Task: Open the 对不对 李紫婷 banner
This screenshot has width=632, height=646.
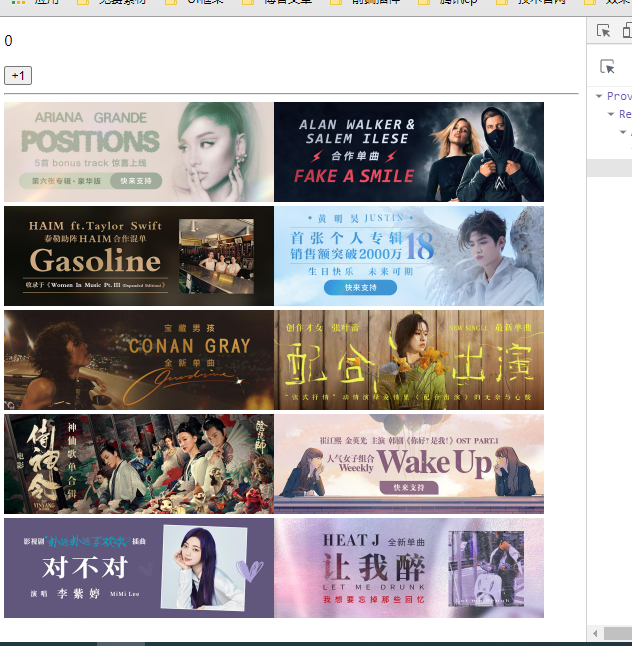Action: pyautogui.click(x=139, y=568)
